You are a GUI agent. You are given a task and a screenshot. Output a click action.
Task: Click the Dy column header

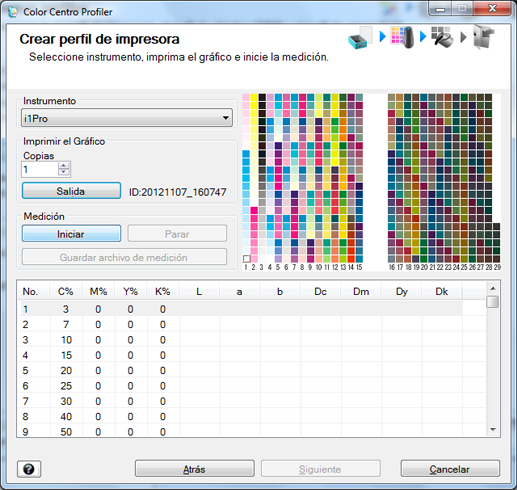[402, 291]
